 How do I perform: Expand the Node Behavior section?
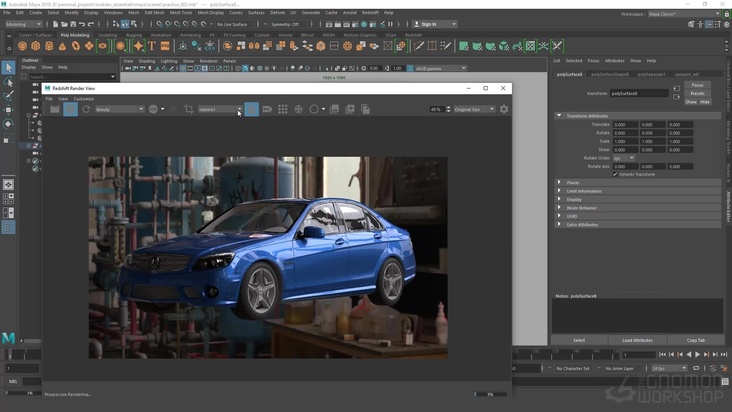coord(559,208)
